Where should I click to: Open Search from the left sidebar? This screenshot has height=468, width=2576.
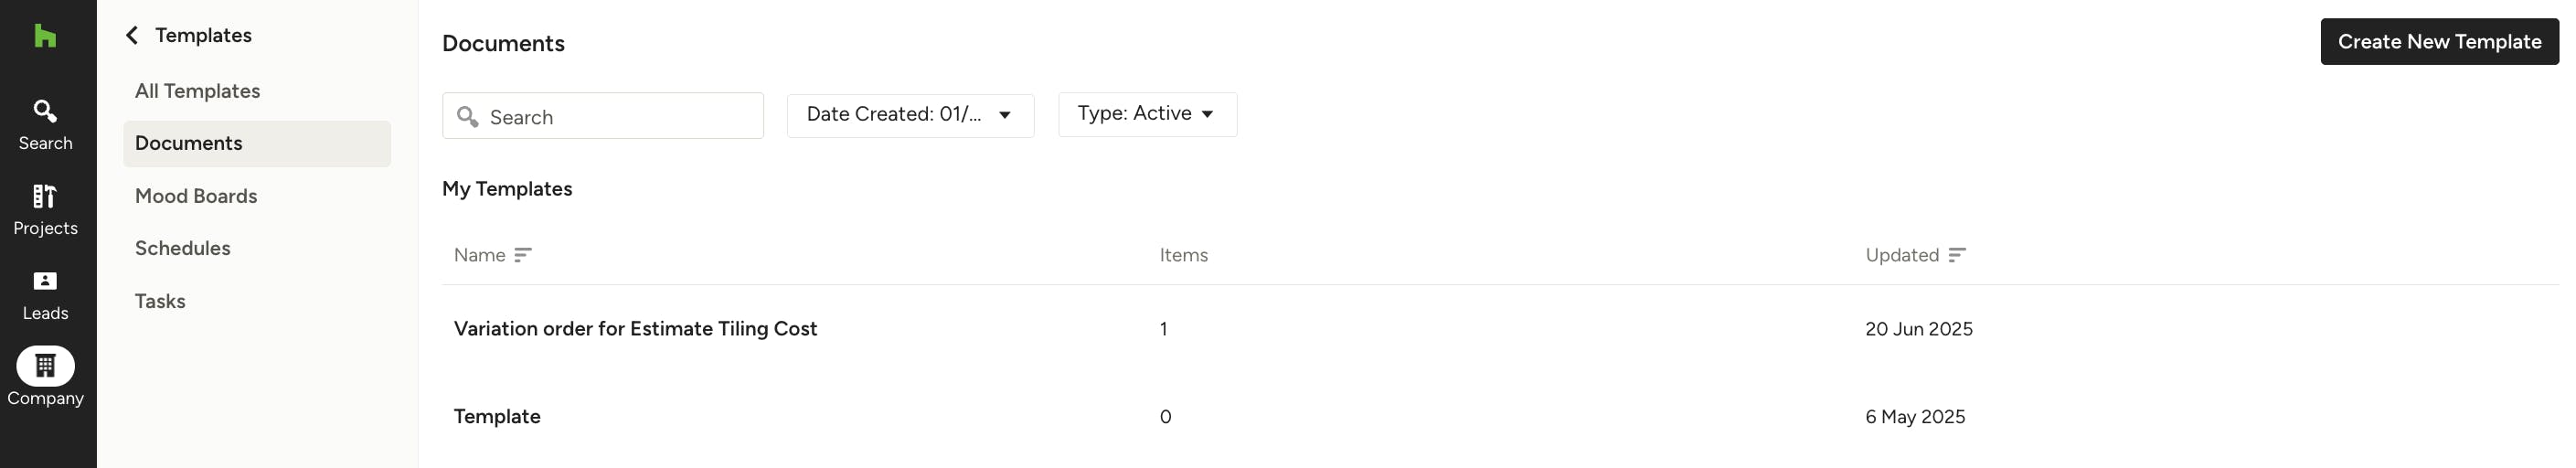point(45,124)
